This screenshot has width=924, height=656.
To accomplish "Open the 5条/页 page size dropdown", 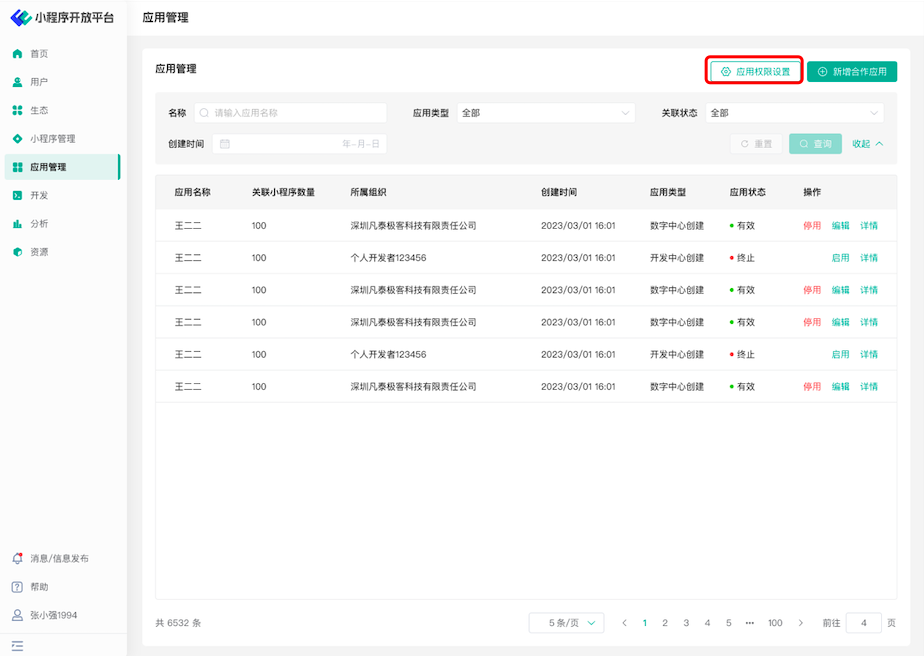I will (566, 623).
